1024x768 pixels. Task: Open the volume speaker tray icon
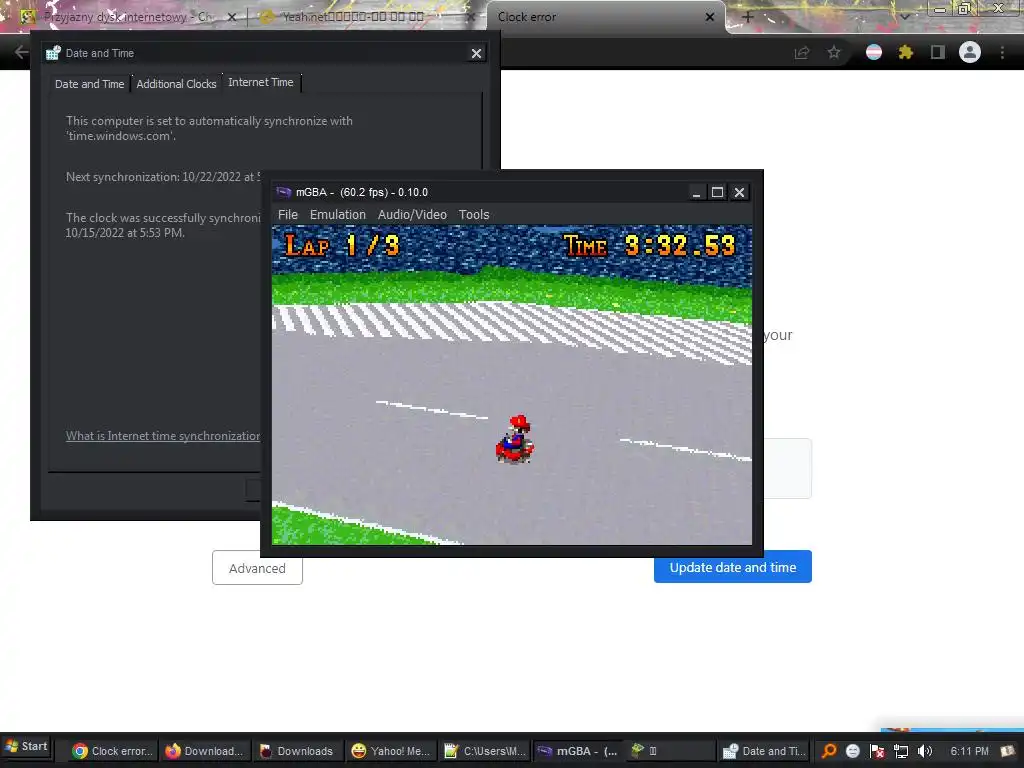tap(925, 751)
